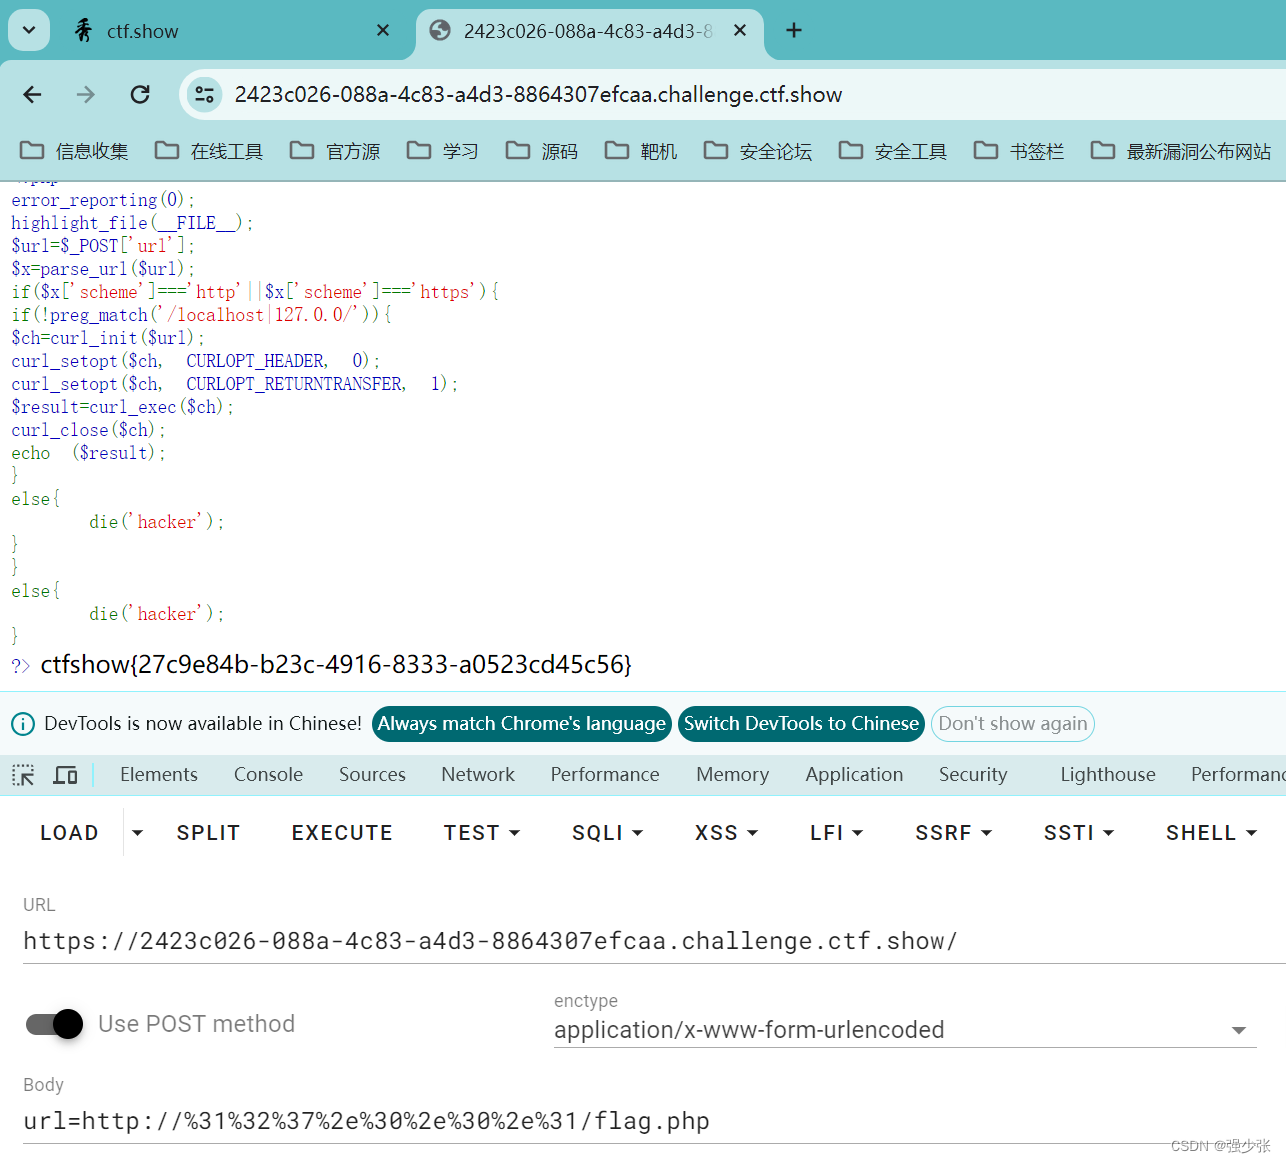Open the 源码 bookmarks folder
1286x1163 pixels.
pyautogui.click(x=542, y=151)
